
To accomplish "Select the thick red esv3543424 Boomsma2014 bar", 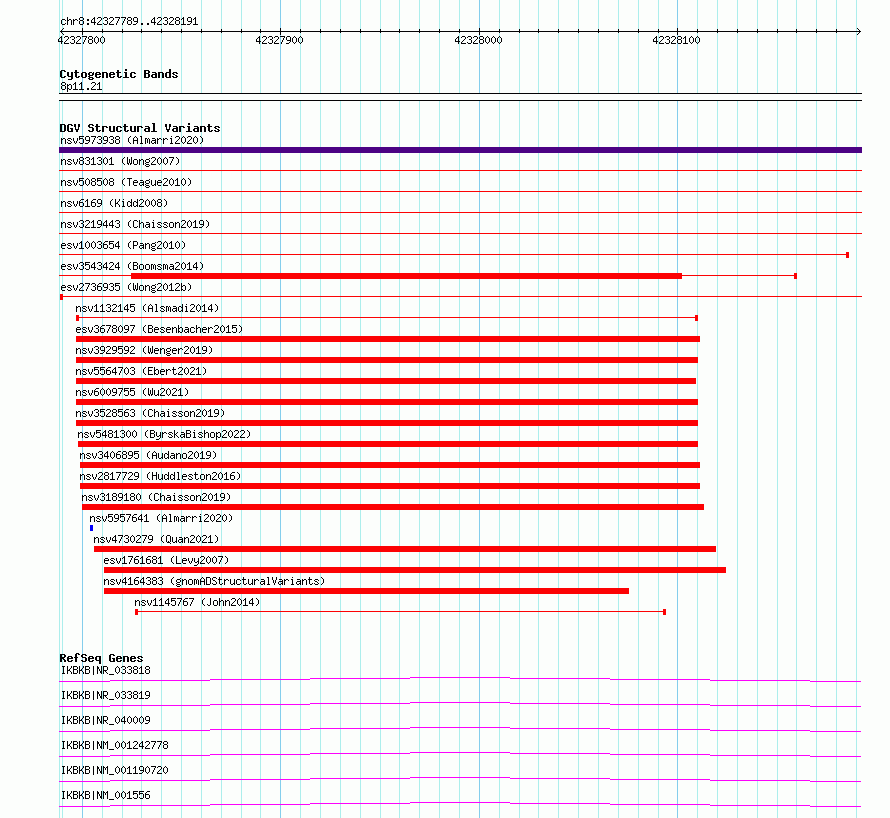I will pos(406,276).
